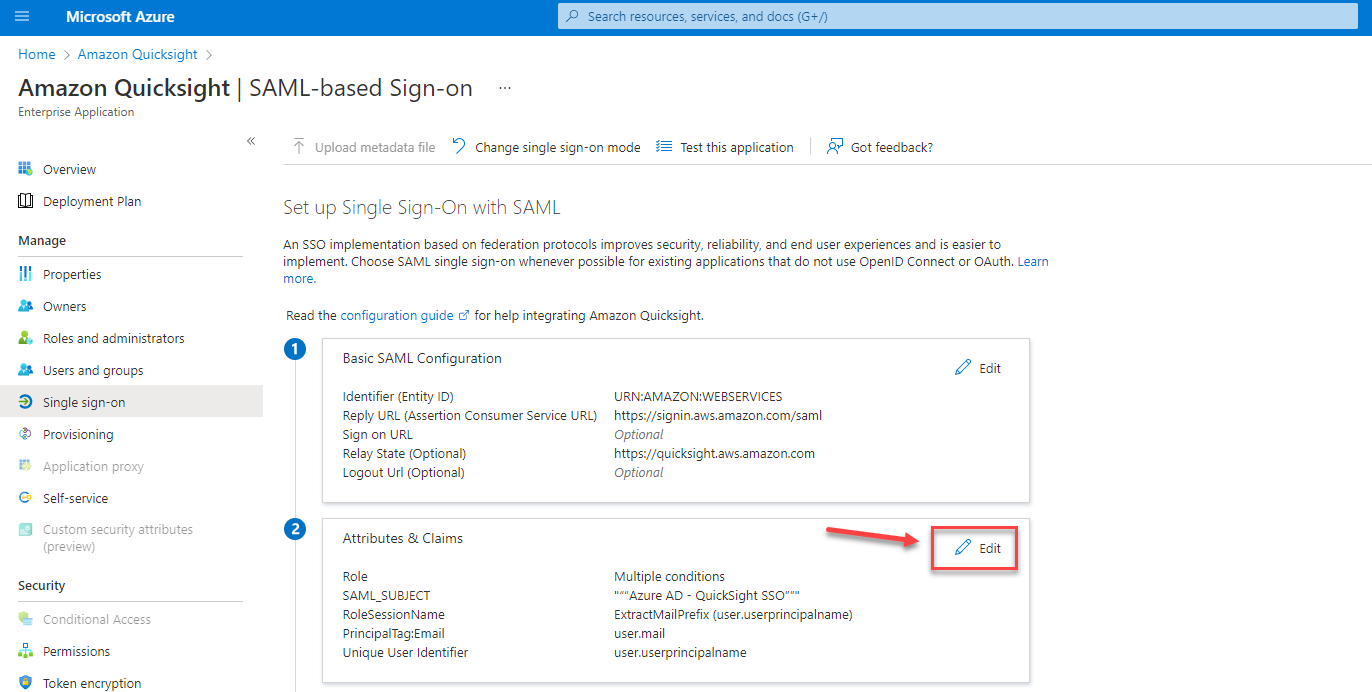Navigate to Home breadcrumb
The height and width of the screenshot is (692, 1372).
click(x=37, y=54)
